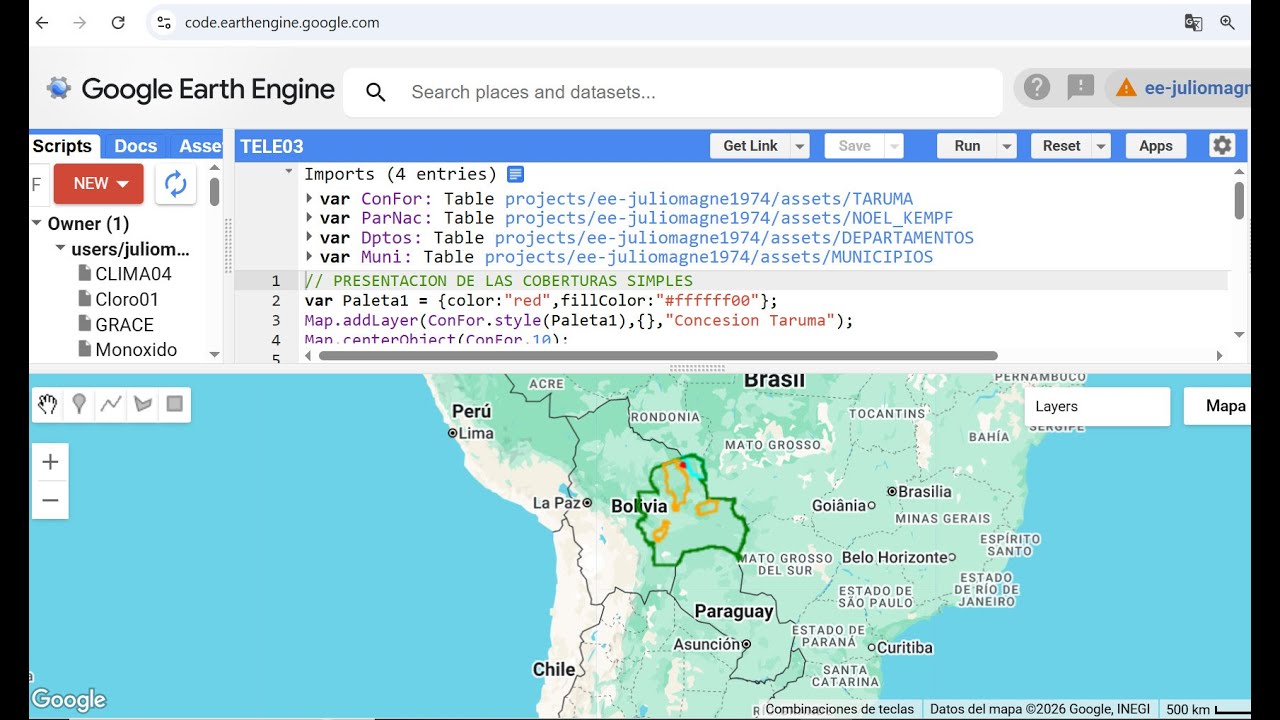Image resolution: width=1280 pixels, height=720 pixels.
Task: Click the scripts filter input box
Action: (38, 184)
